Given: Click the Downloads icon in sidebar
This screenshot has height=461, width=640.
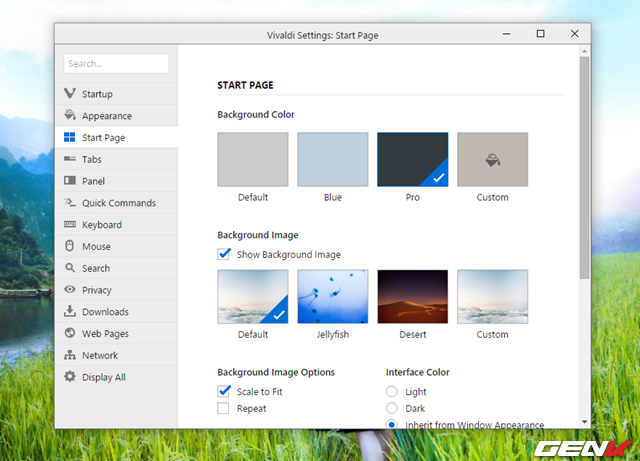Looking at the screenshot, I should coord(70,312).
